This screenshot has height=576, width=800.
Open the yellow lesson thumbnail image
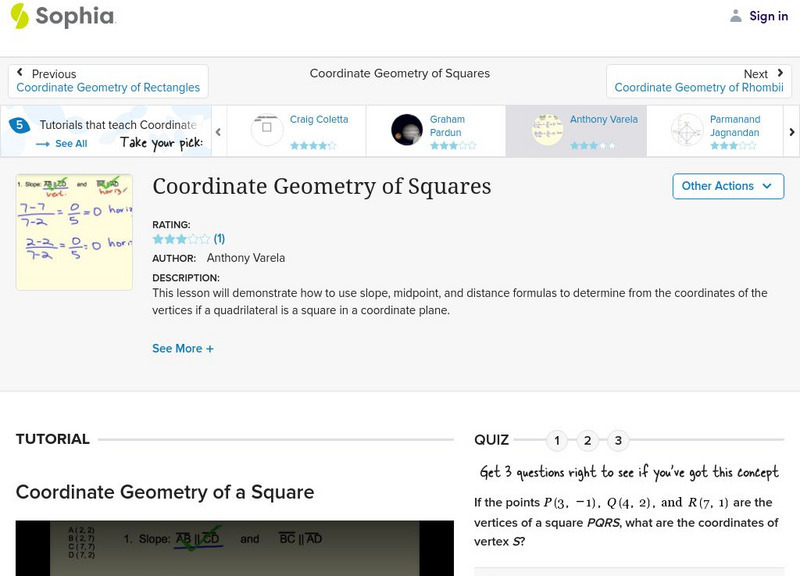tap(74, 232)
